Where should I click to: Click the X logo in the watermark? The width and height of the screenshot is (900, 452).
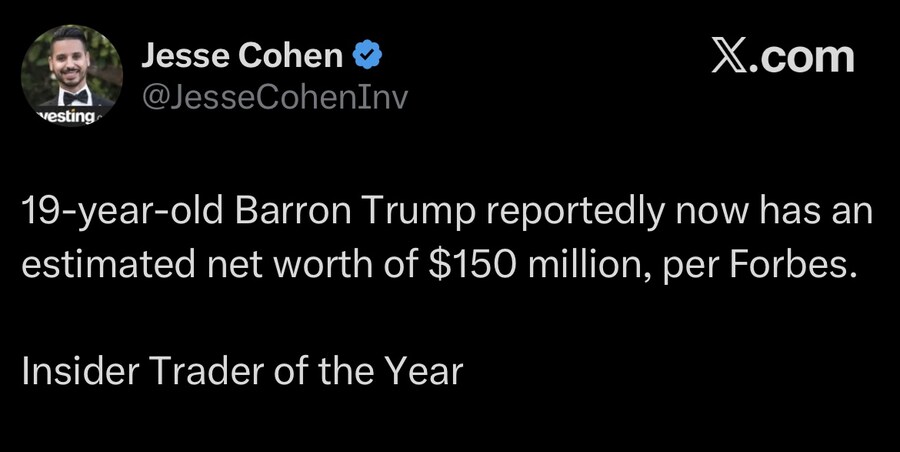733,57
